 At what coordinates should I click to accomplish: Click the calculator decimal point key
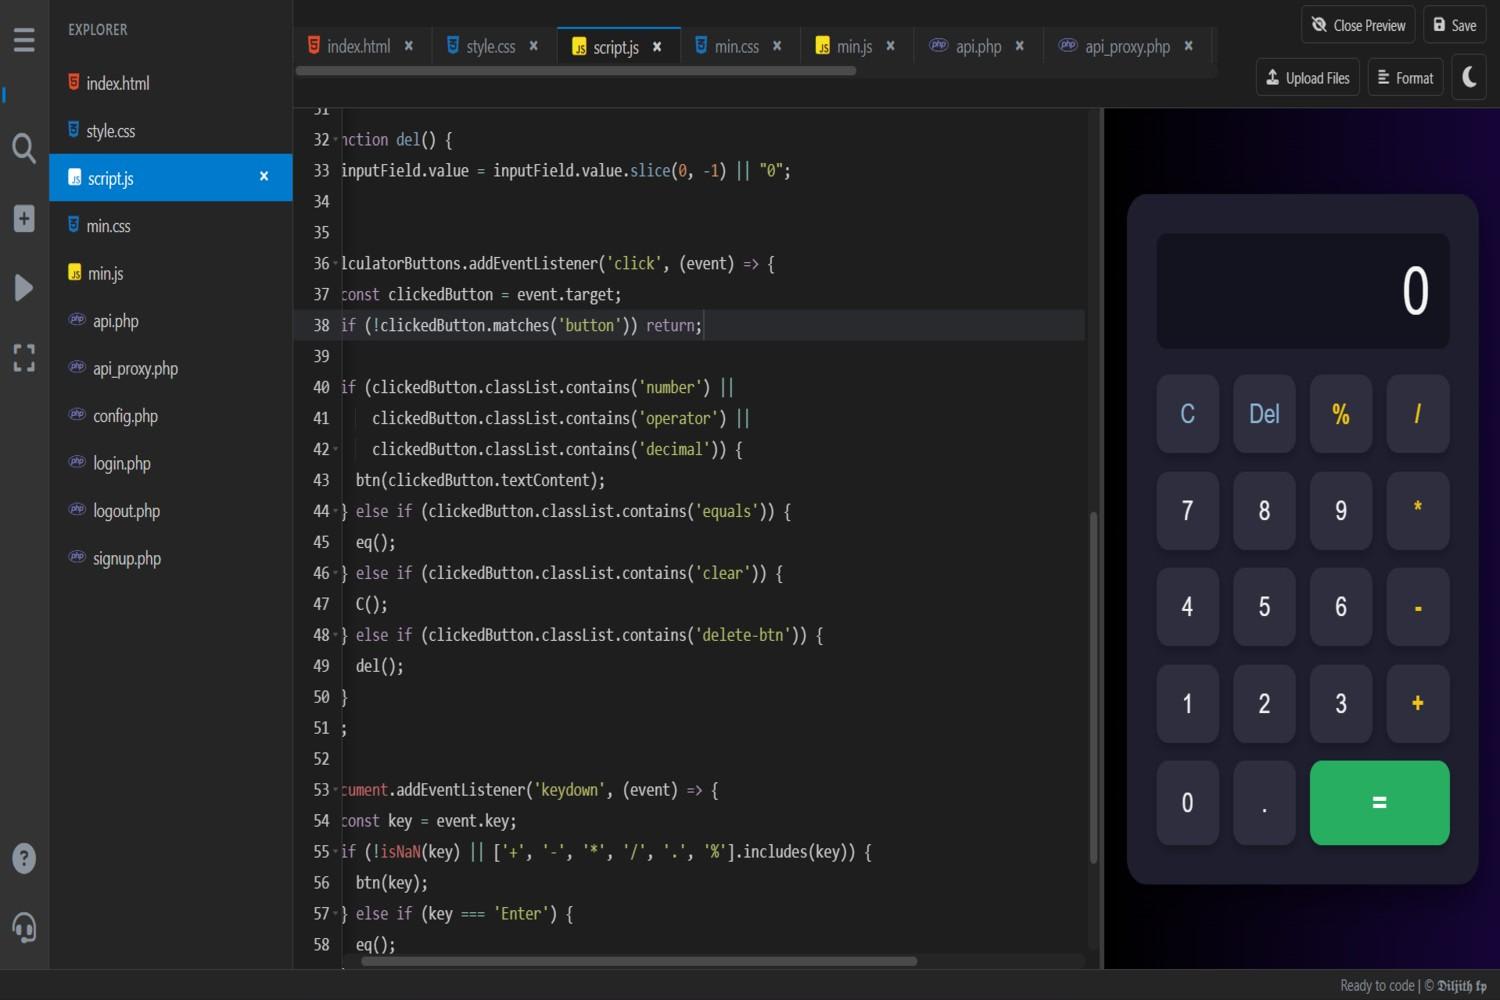point(1264,803)
